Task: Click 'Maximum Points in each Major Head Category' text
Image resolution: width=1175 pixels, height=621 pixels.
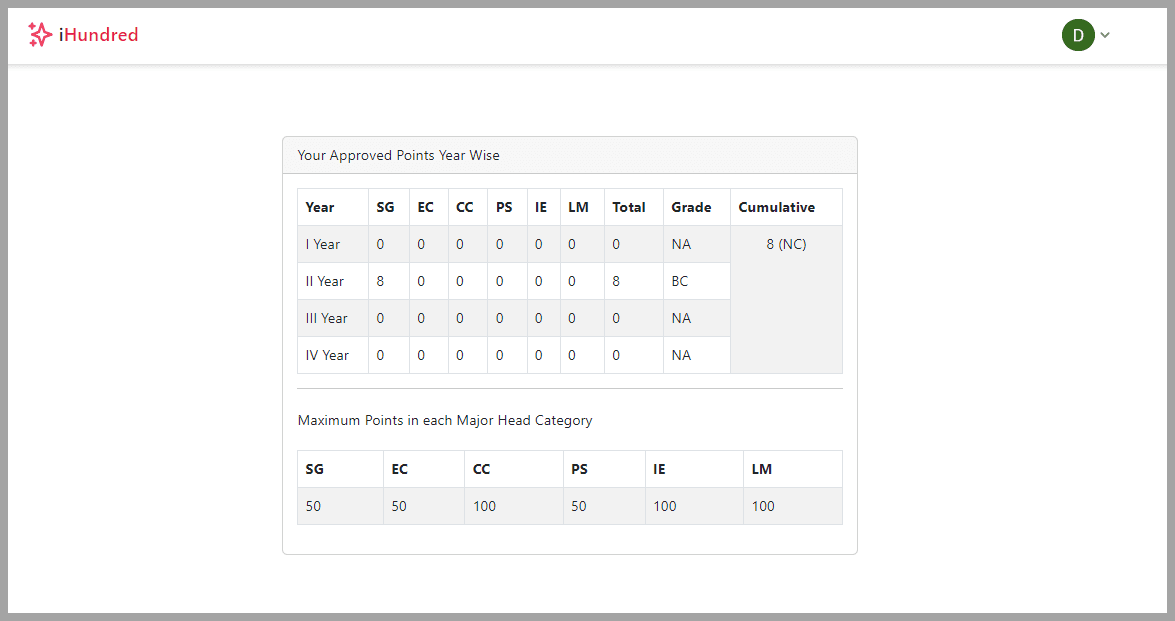Action: tap(444, 420)
